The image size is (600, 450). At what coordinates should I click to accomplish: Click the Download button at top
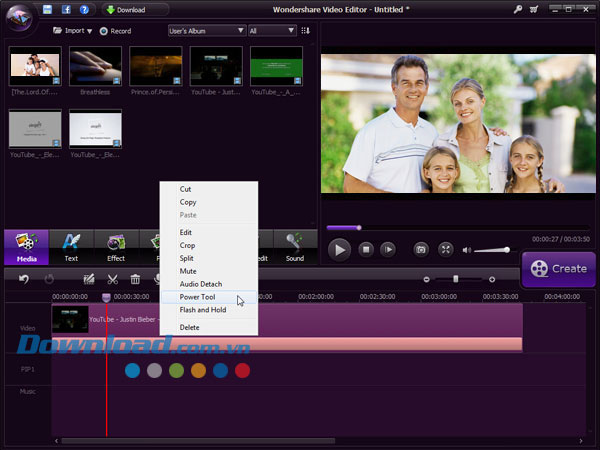pos(125,10)
